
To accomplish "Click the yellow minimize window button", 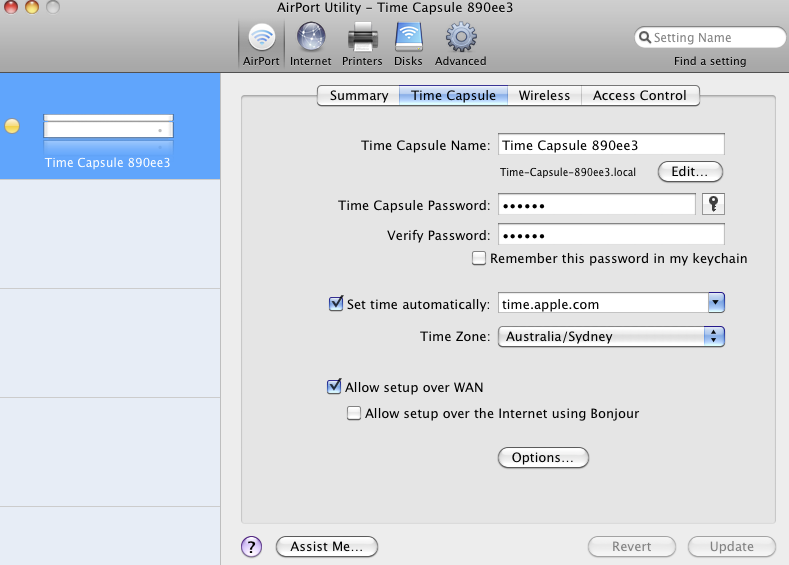I will coord(32,6).
